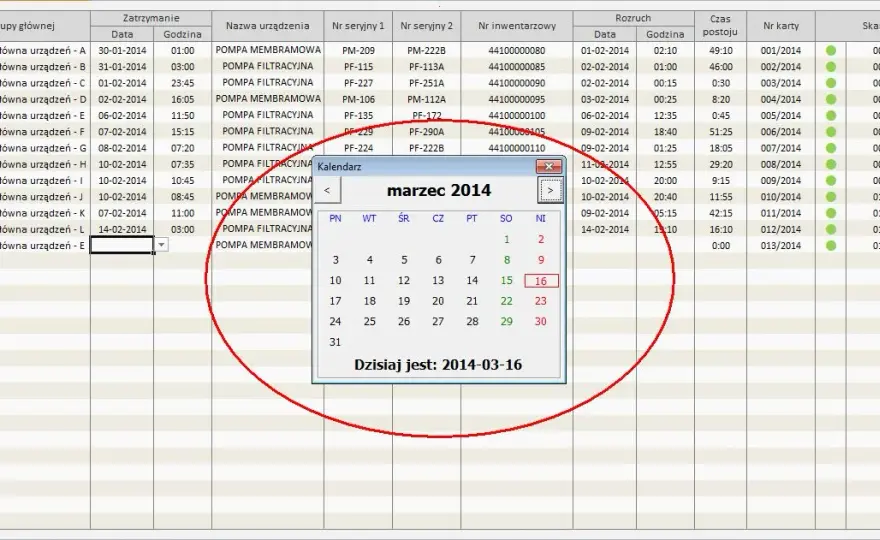Select card number 013/2014
Viewport: 880px width, 540px height.
point(781,246)
